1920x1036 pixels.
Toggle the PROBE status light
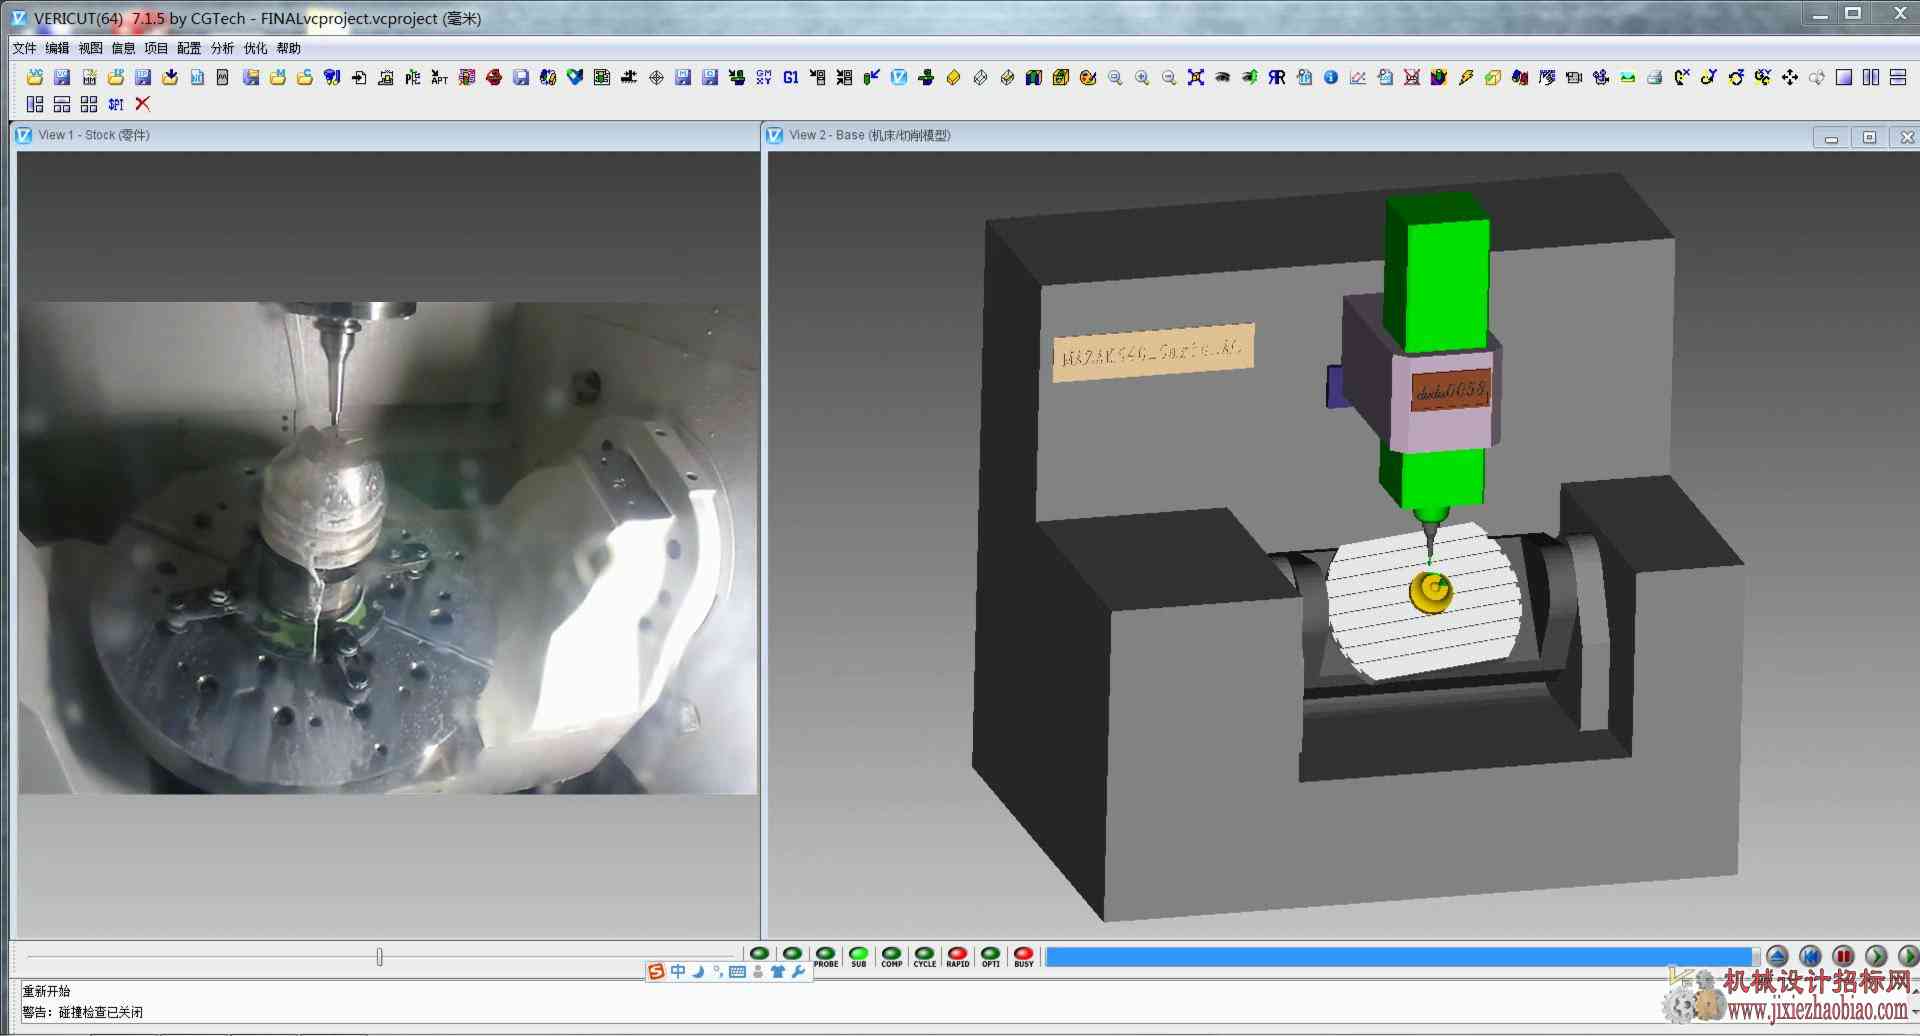pyautogui.click(x=826, y=956)
